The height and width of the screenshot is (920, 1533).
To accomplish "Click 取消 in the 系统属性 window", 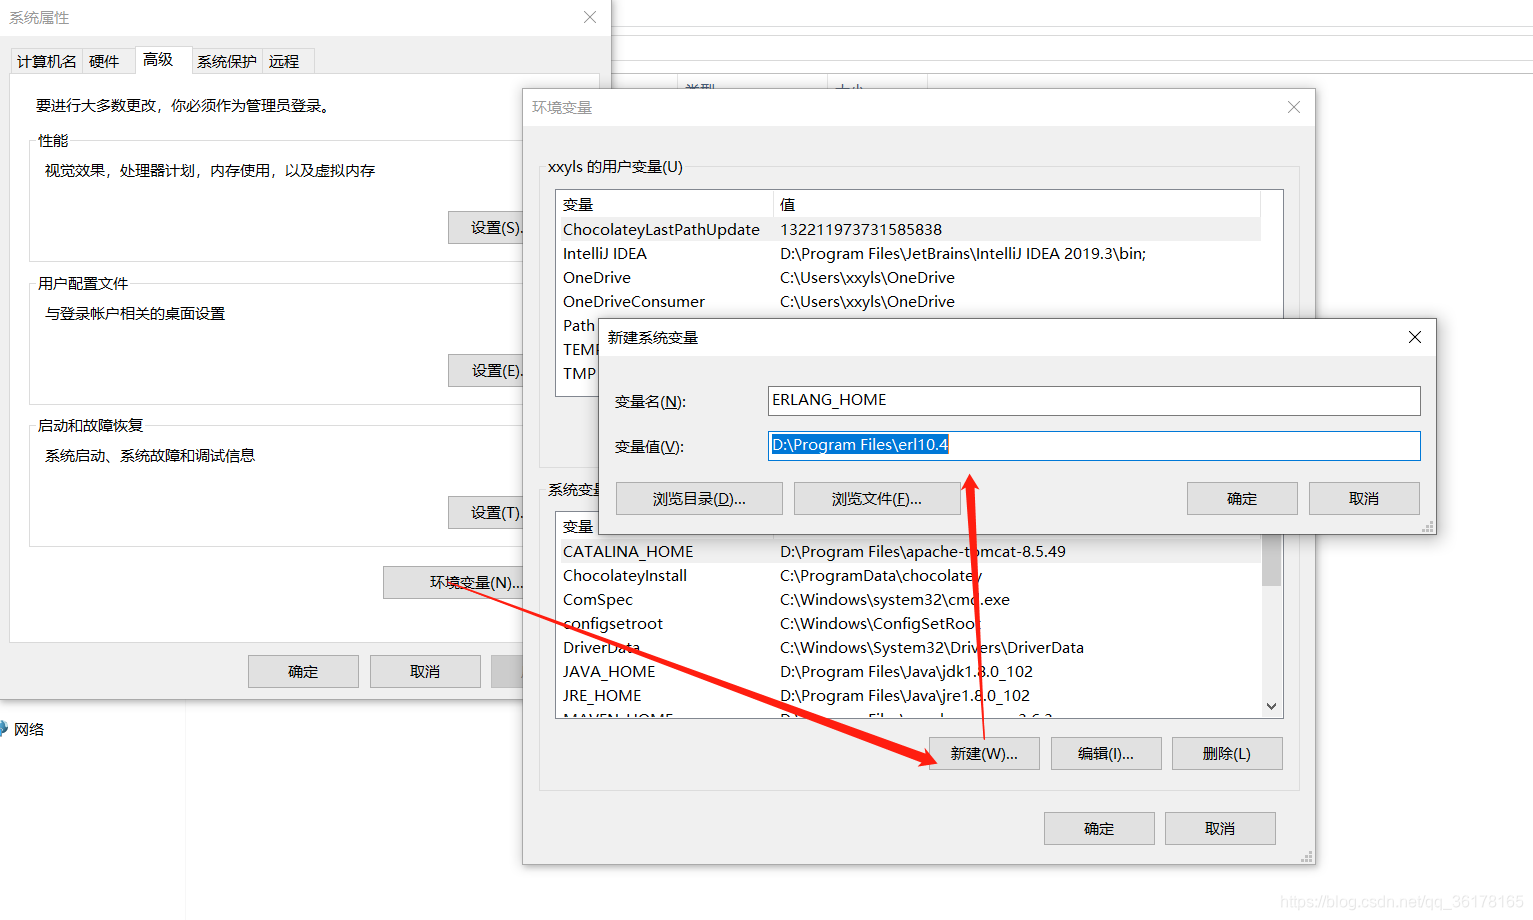I will pos(425,671).
